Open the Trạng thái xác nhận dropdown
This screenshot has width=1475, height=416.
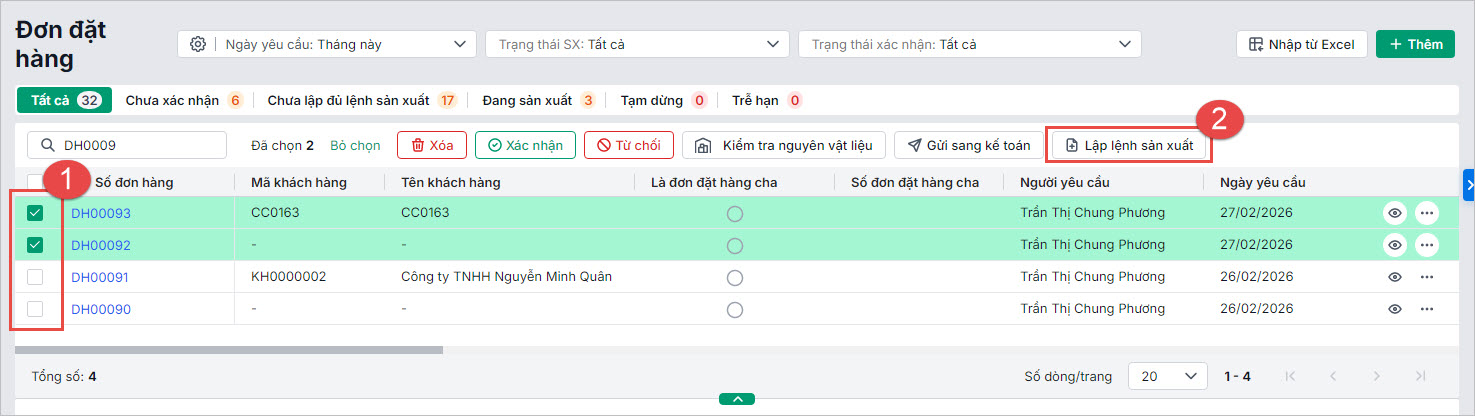(x=969, y=44)
